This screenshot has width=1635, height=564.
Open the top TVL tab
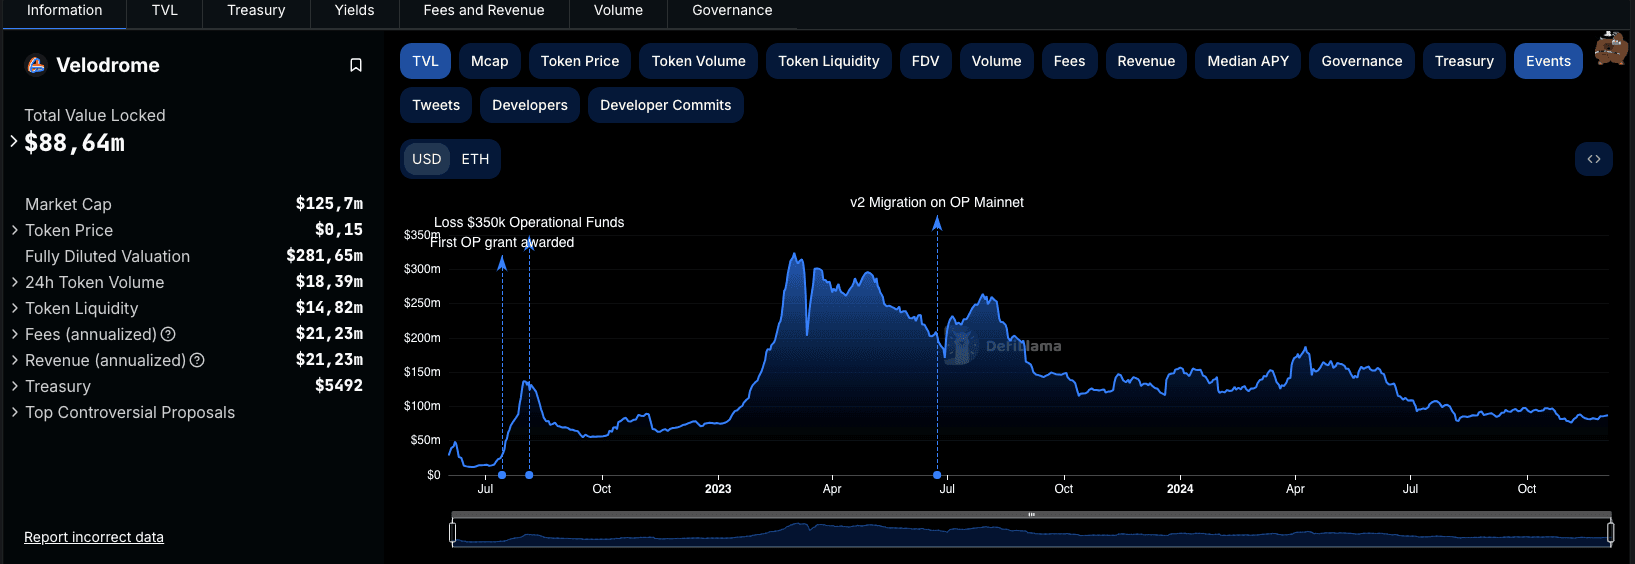click(165, 11)
